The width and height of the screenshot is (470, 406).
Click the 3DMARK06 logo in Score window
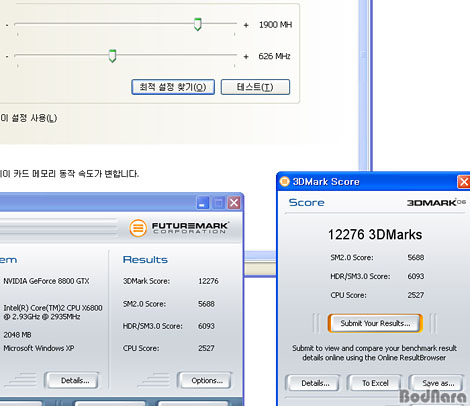436,202
